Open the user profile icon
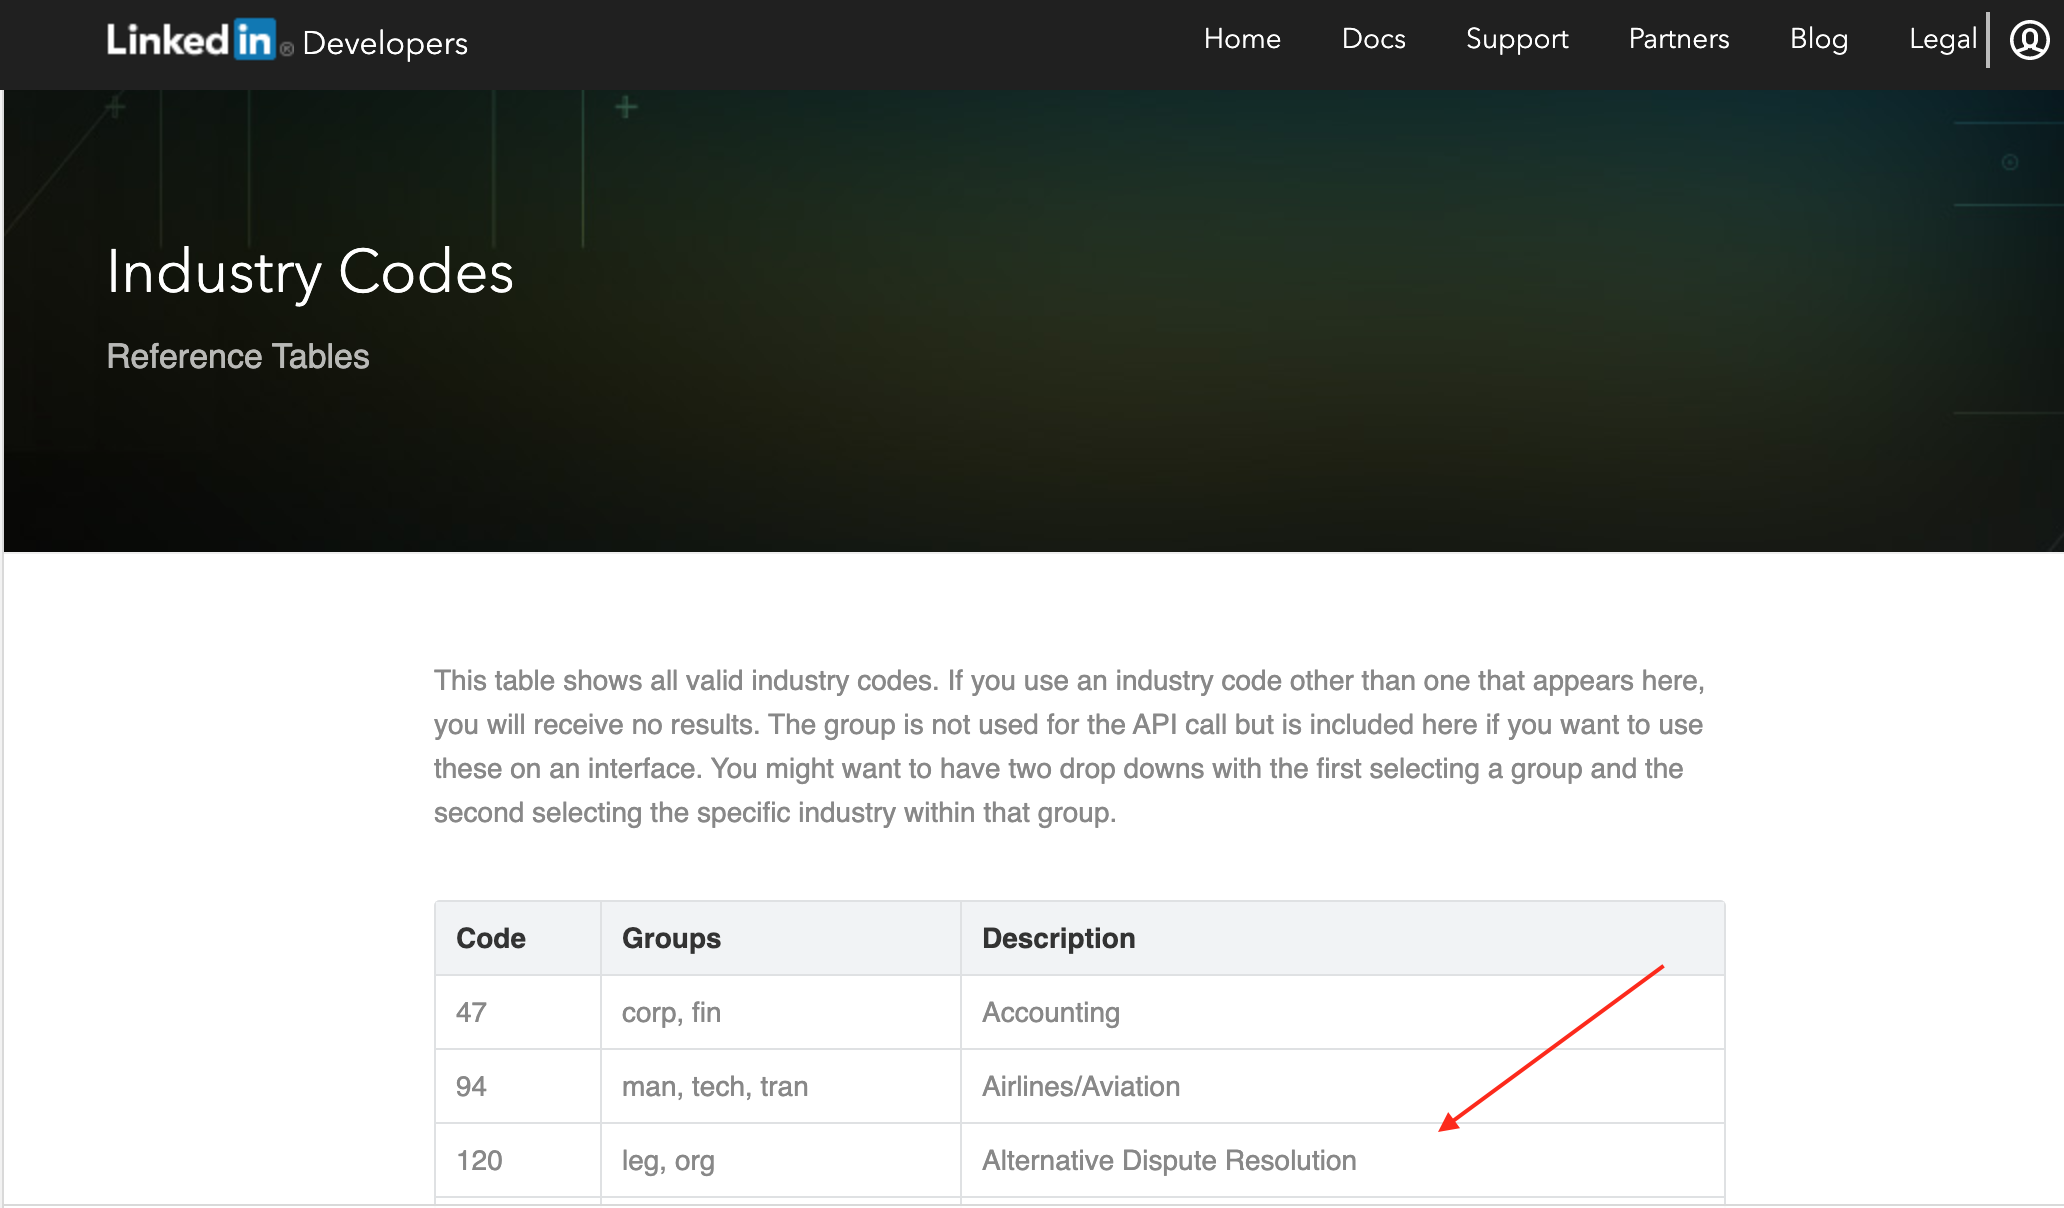 pos(2029,40)
